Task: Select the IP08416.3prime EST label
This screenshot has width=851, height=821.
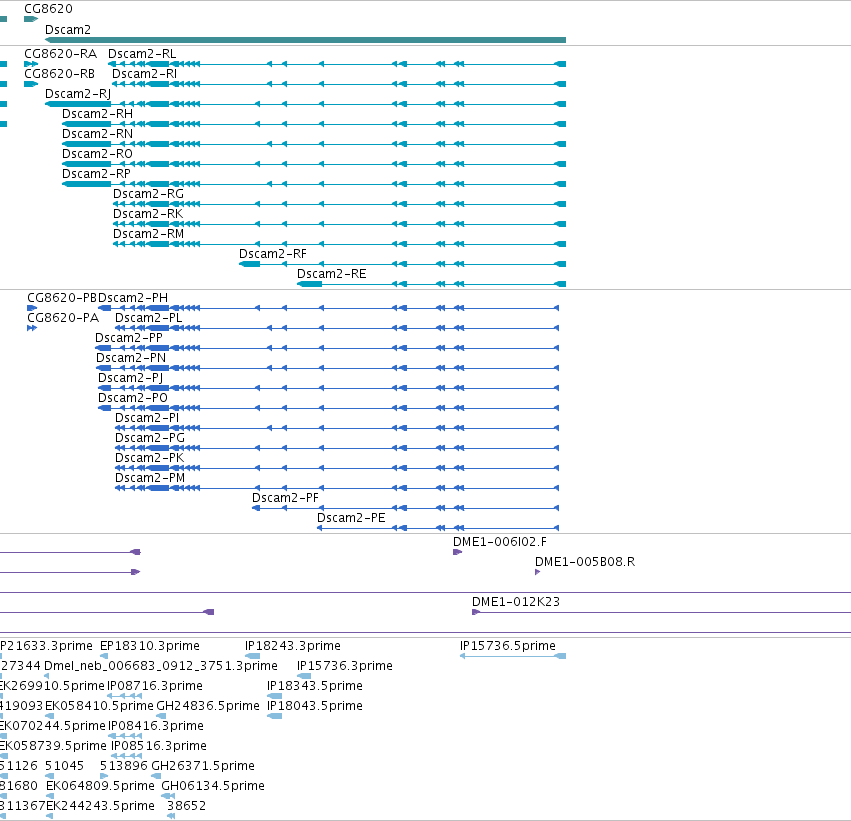Action: pyautogui.click(x=156, y=726)
